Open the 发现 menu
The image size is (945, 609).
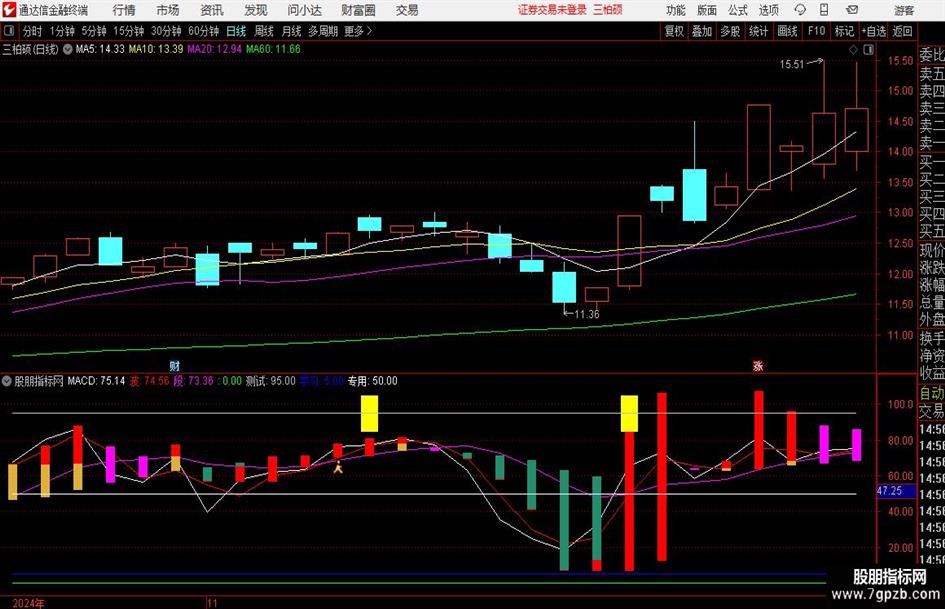click(x=256, y=10)
